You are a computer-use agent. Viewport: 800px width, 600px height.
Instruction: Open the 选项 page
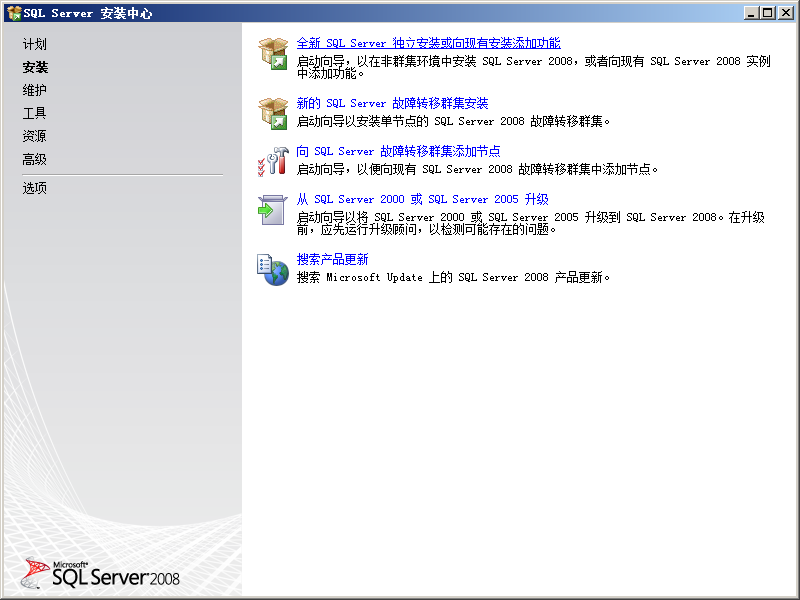(x=35, y=188)
